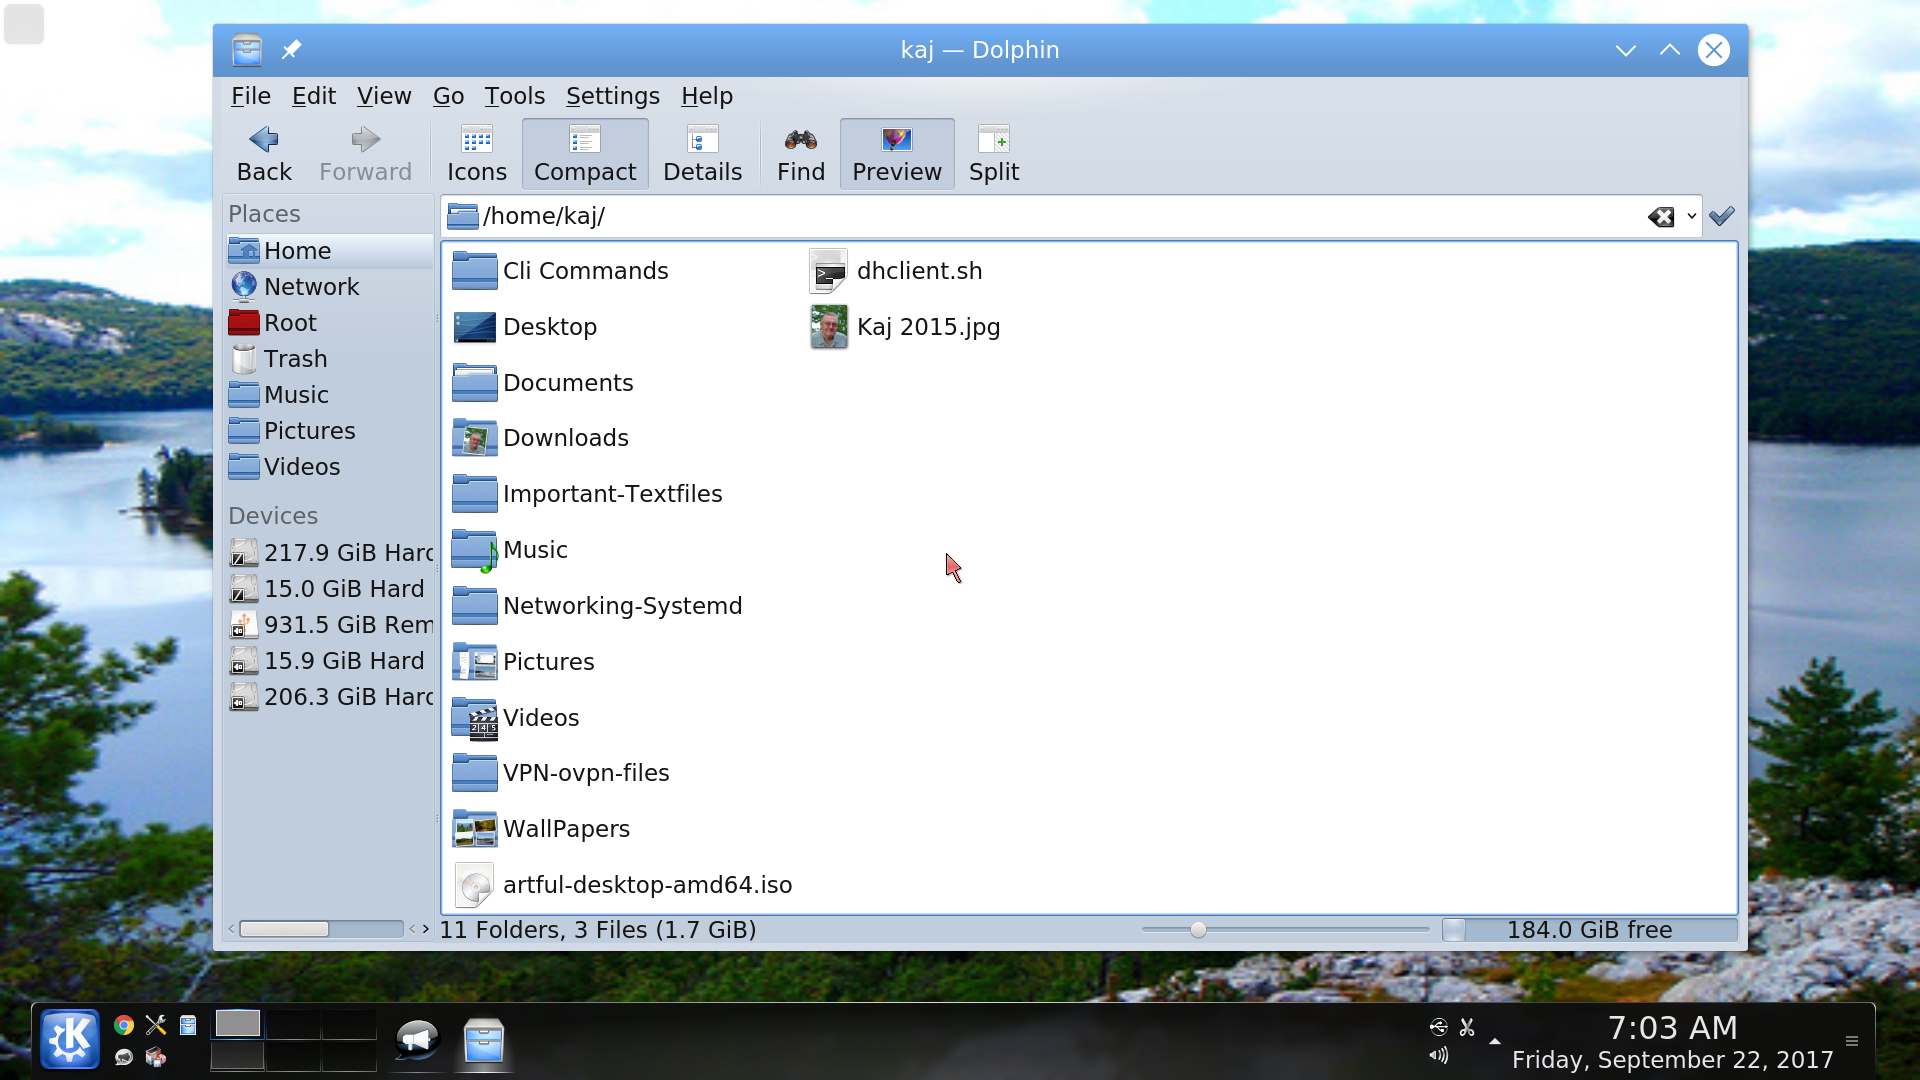1920x1080 pixels.
Task: Select the Desktop folder icon
Action: 475,327
